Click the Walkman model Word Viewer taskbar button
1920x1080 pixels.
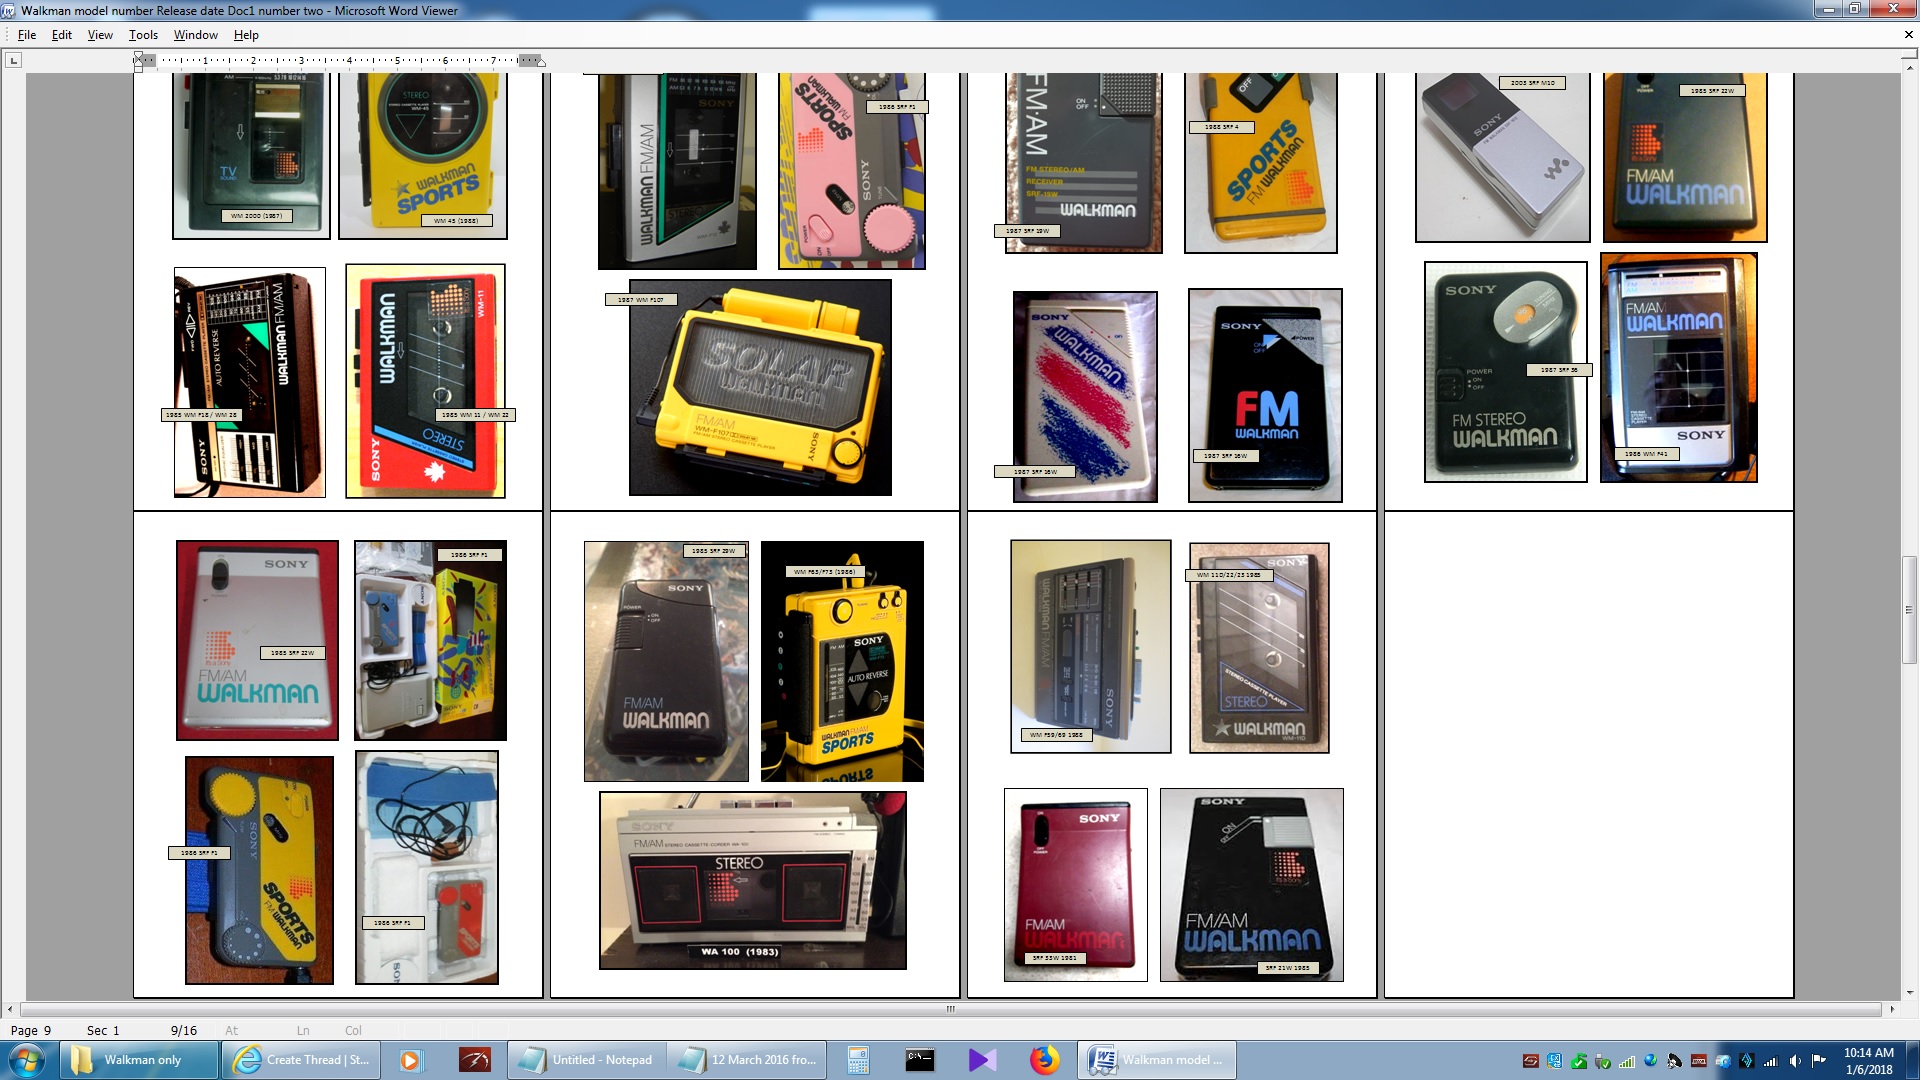pos(1157,1060)
